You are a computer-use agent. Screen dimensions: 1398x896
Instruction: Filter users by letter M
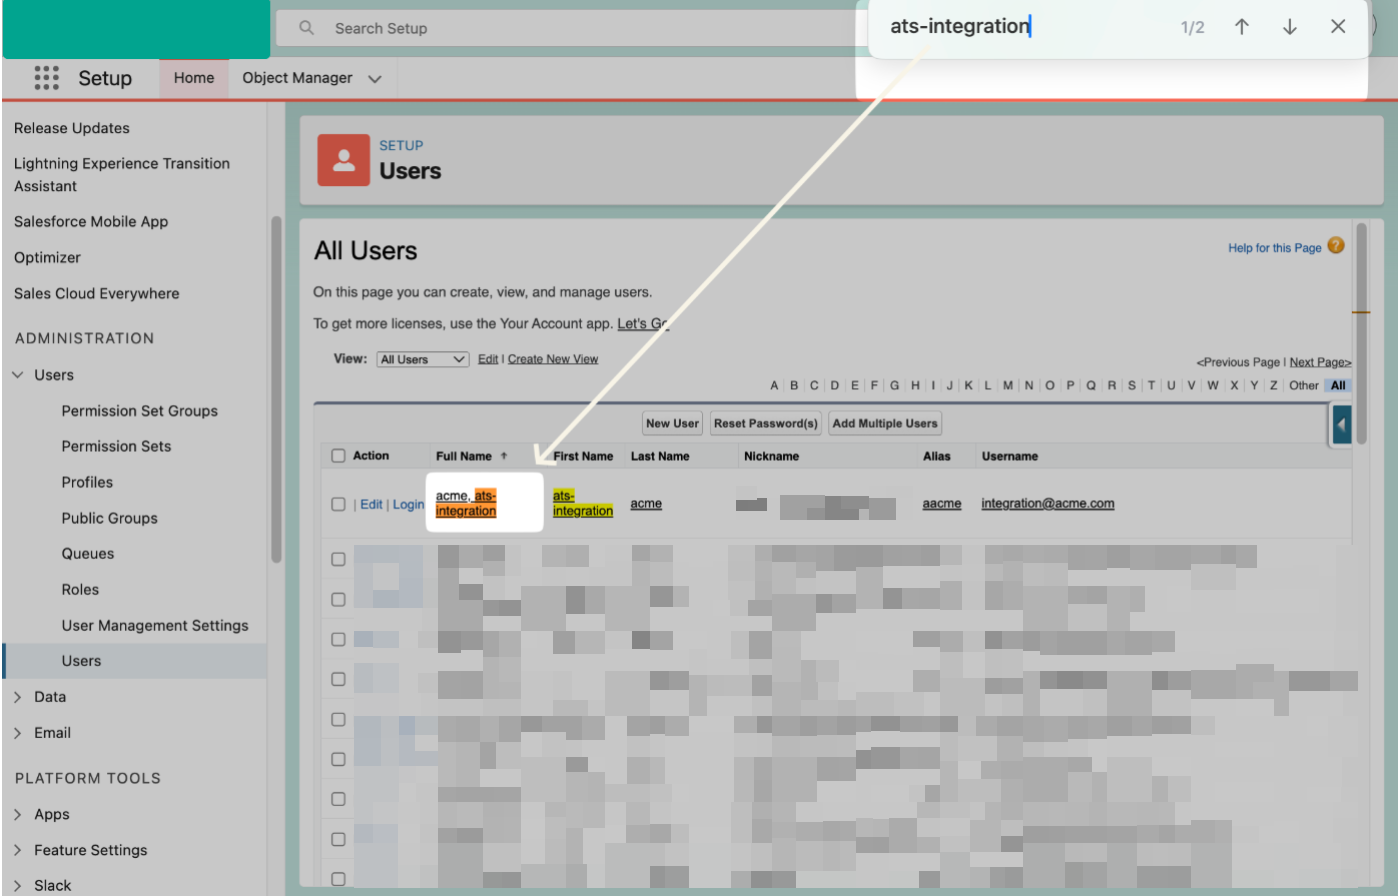tap(1008, 385)
